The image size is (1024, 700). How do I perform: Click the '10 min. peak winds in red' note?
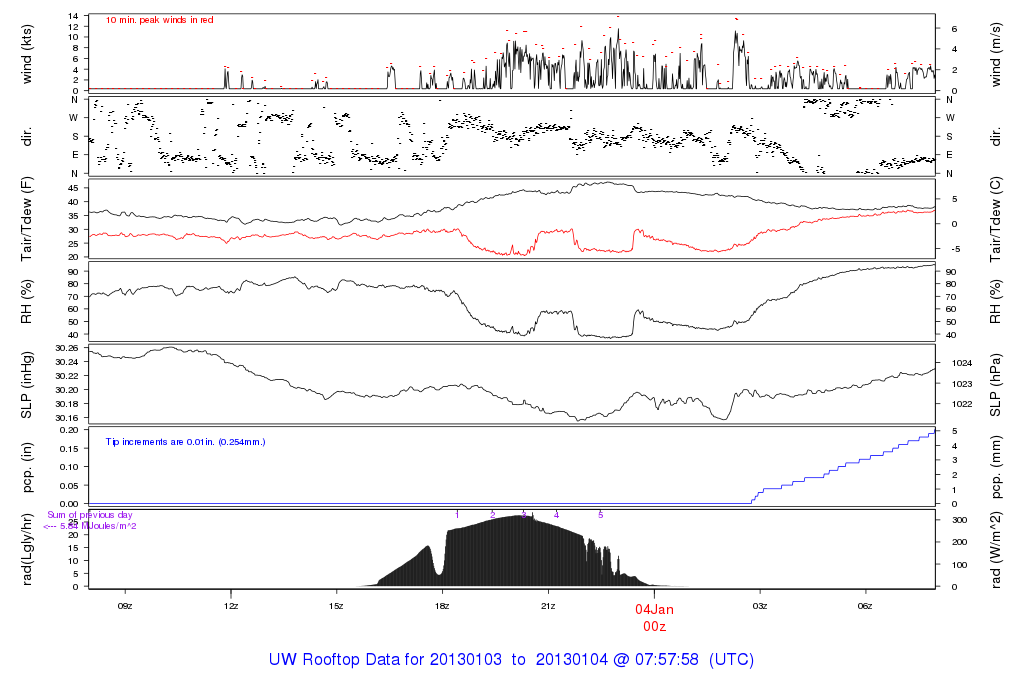click(160, 20)
